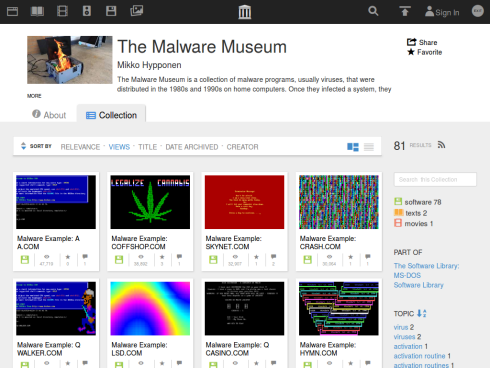This screenshot has width=490, height=368.
Task: Open the Web section icon in top bar
Action: click(12, 11)
